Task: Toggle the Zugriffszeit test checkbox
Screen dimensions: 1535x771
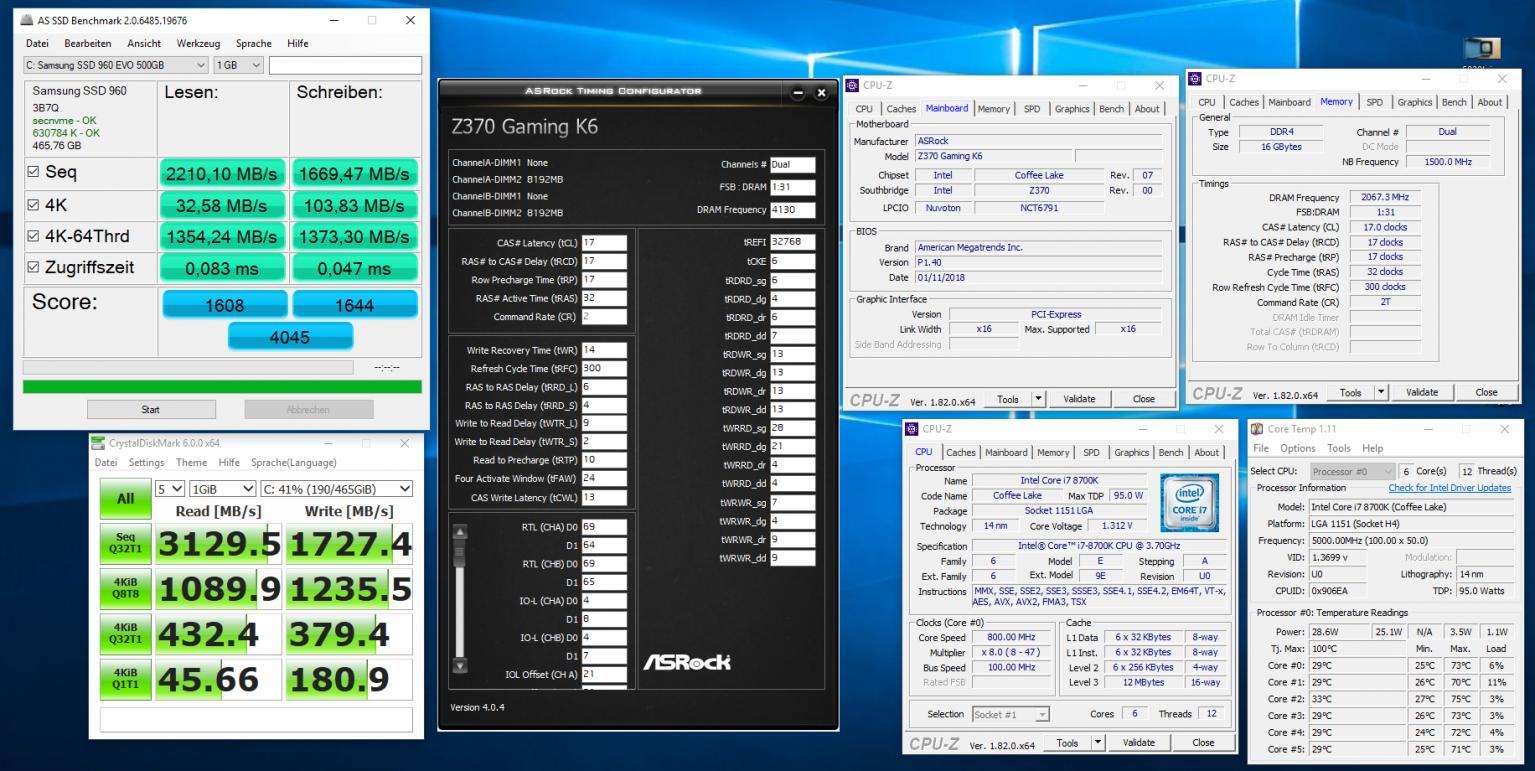Action: pyautogui.click(x=33, y=268)
